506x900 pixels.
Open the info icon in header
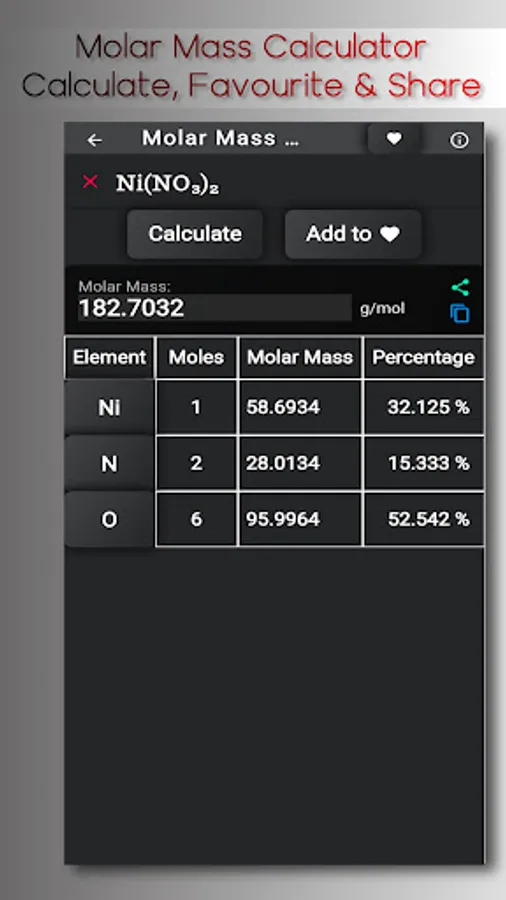pyautogui.click(x=459, y=140)
